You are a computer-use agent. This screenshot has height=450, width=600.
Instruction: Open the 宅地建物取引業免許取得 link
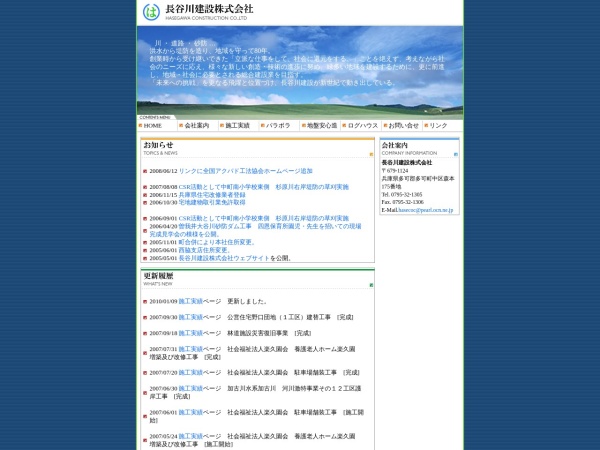point(212,202)
